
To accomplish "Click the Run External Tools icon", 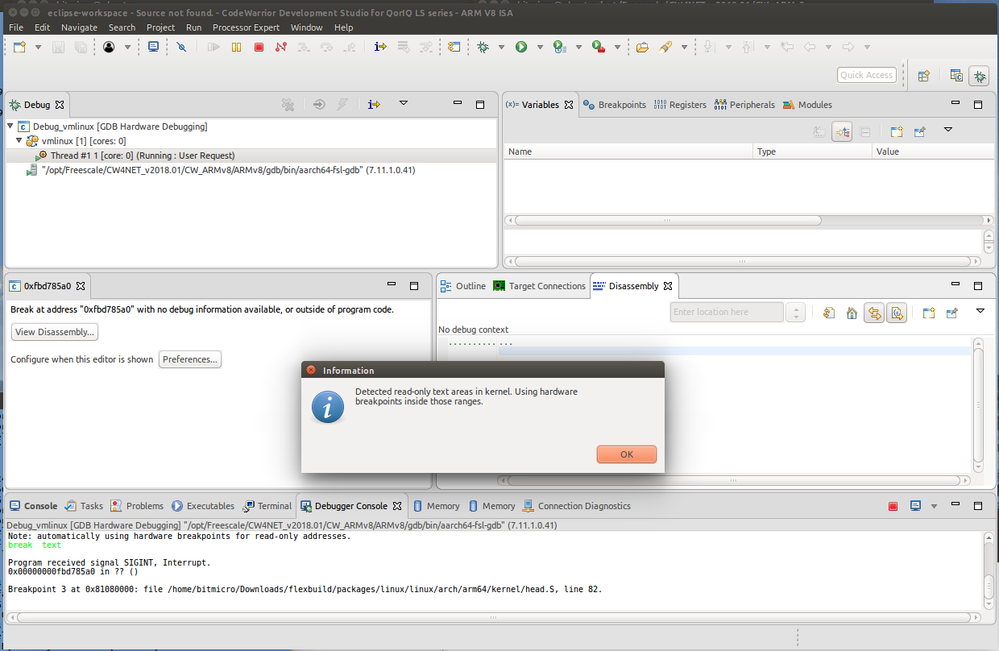I will click(x=598, y=47).
